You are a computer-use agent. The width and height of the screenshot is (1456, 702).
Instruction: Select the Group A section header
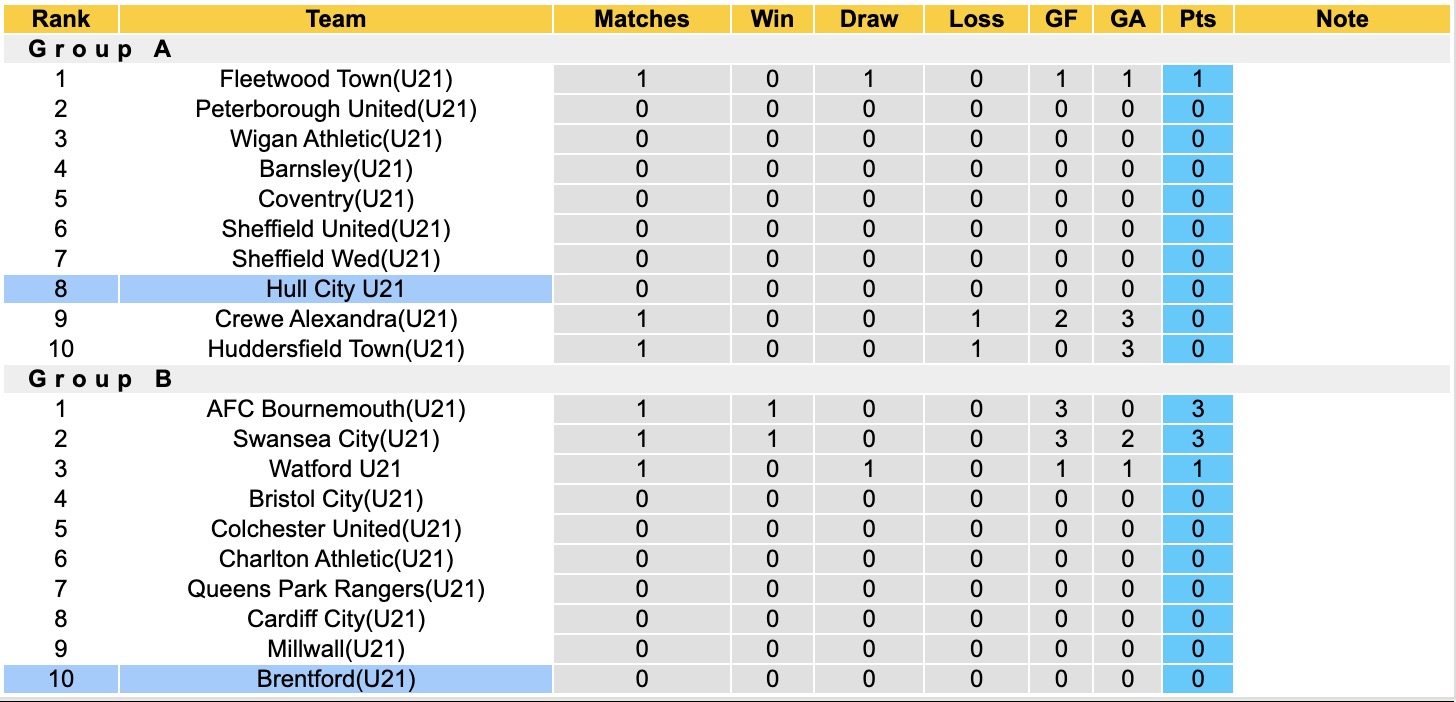coord(100,49)
